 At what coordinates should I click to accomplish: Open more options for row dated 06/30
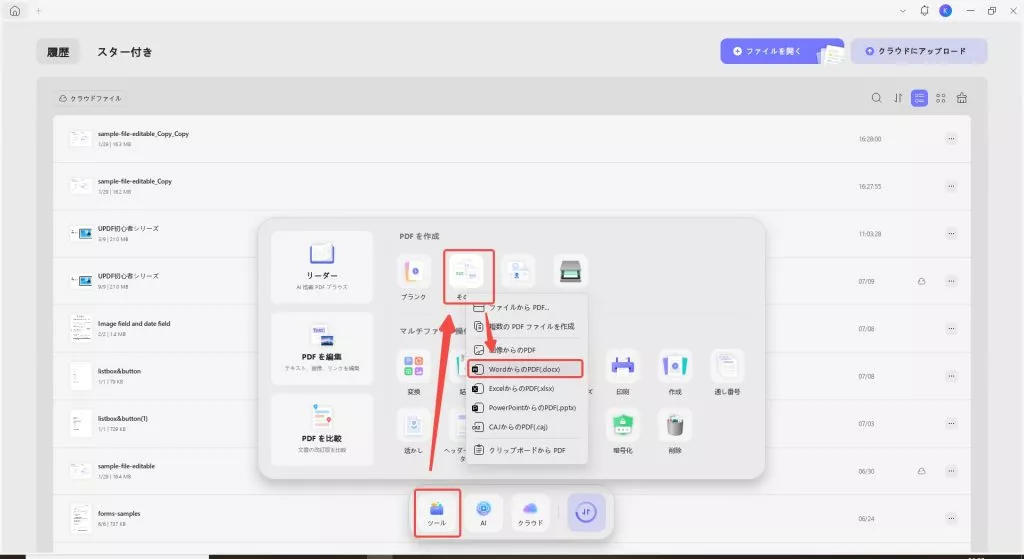coord(951,471)
